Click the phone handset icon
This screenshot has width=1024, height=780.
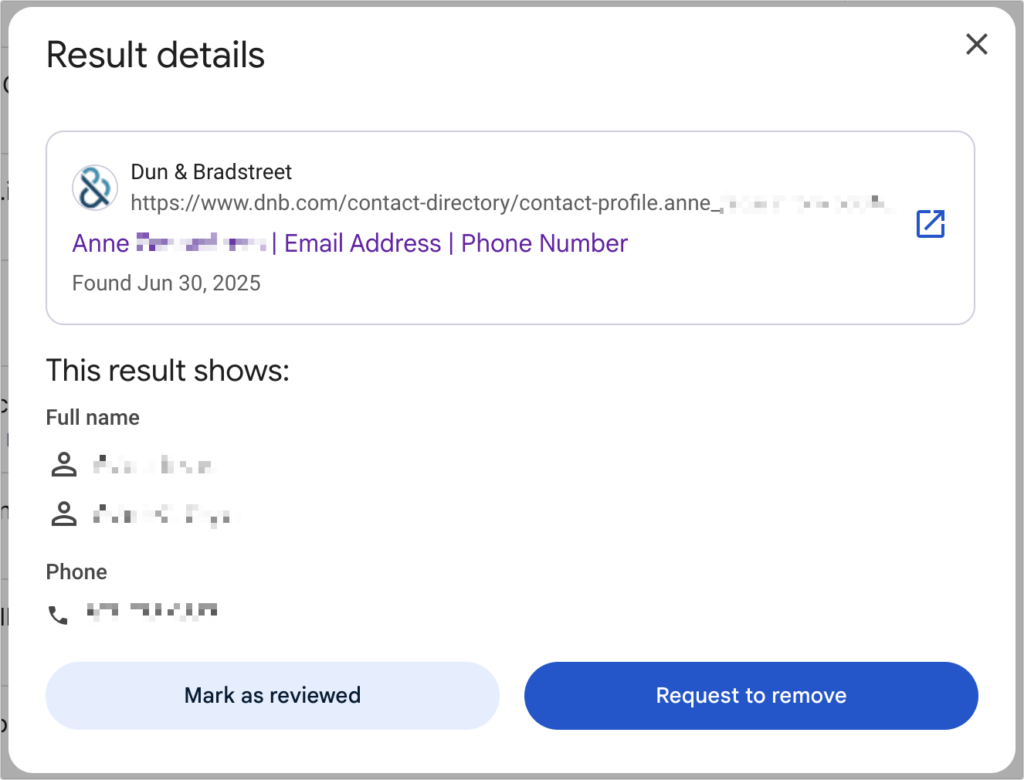click(x=58, y=615)
